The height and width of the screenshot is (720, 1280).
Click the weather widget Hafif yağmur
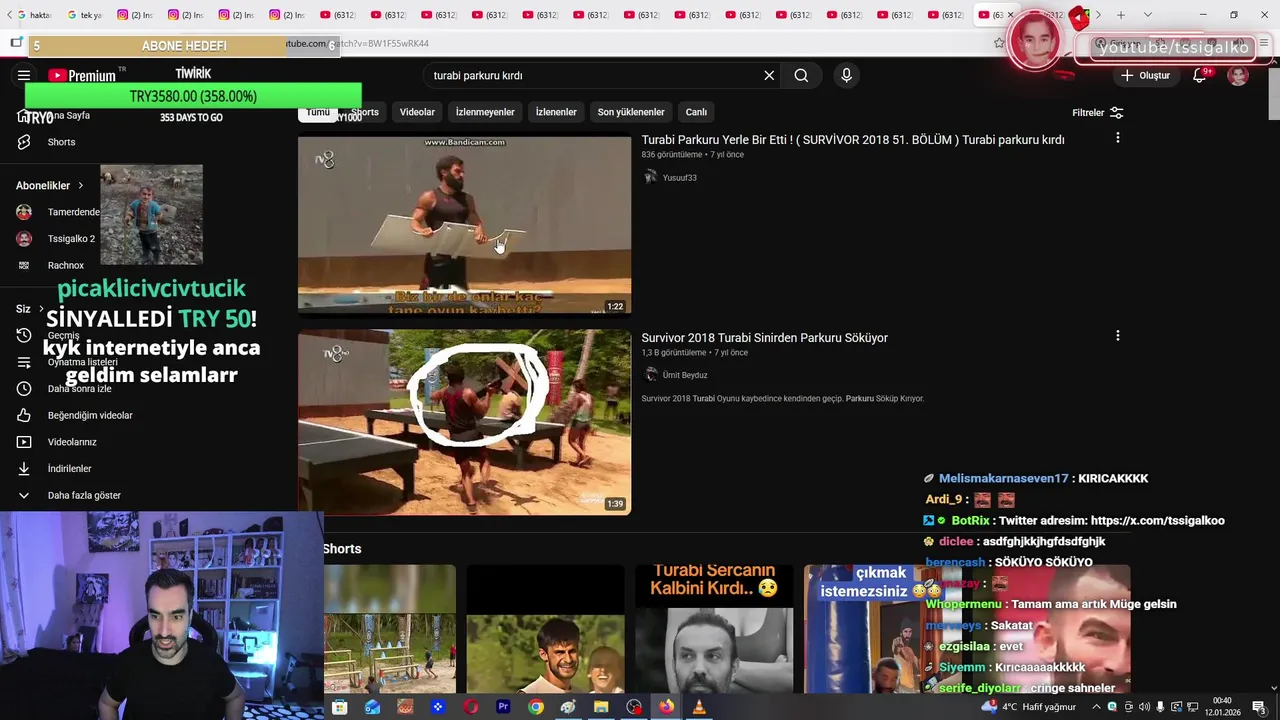[1030, 707]
